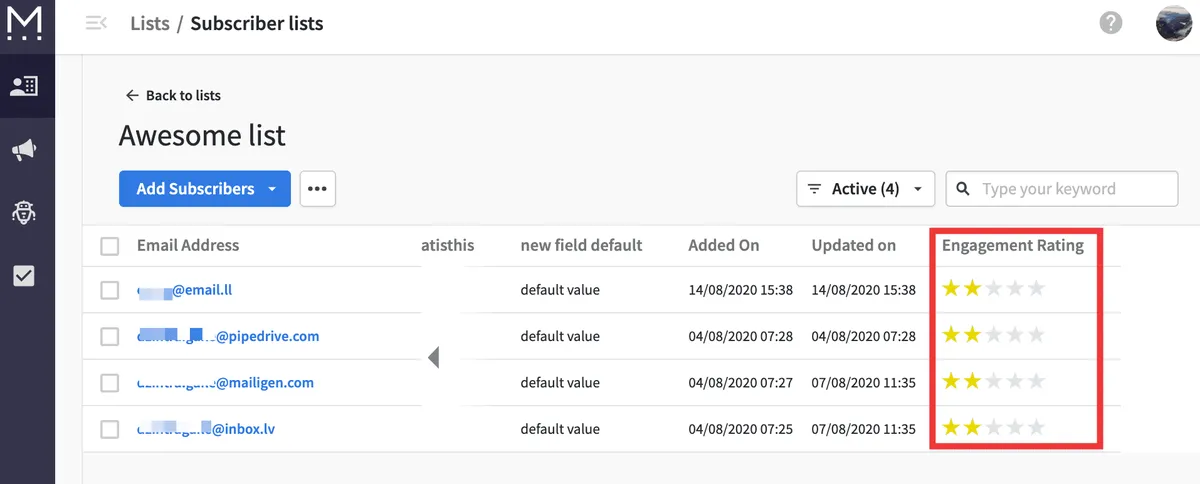Select the @inbox.lv subscriber row checkbox
Image resolution: width=1200 pixels, height=484 pixels.
(x=110, y=429)
